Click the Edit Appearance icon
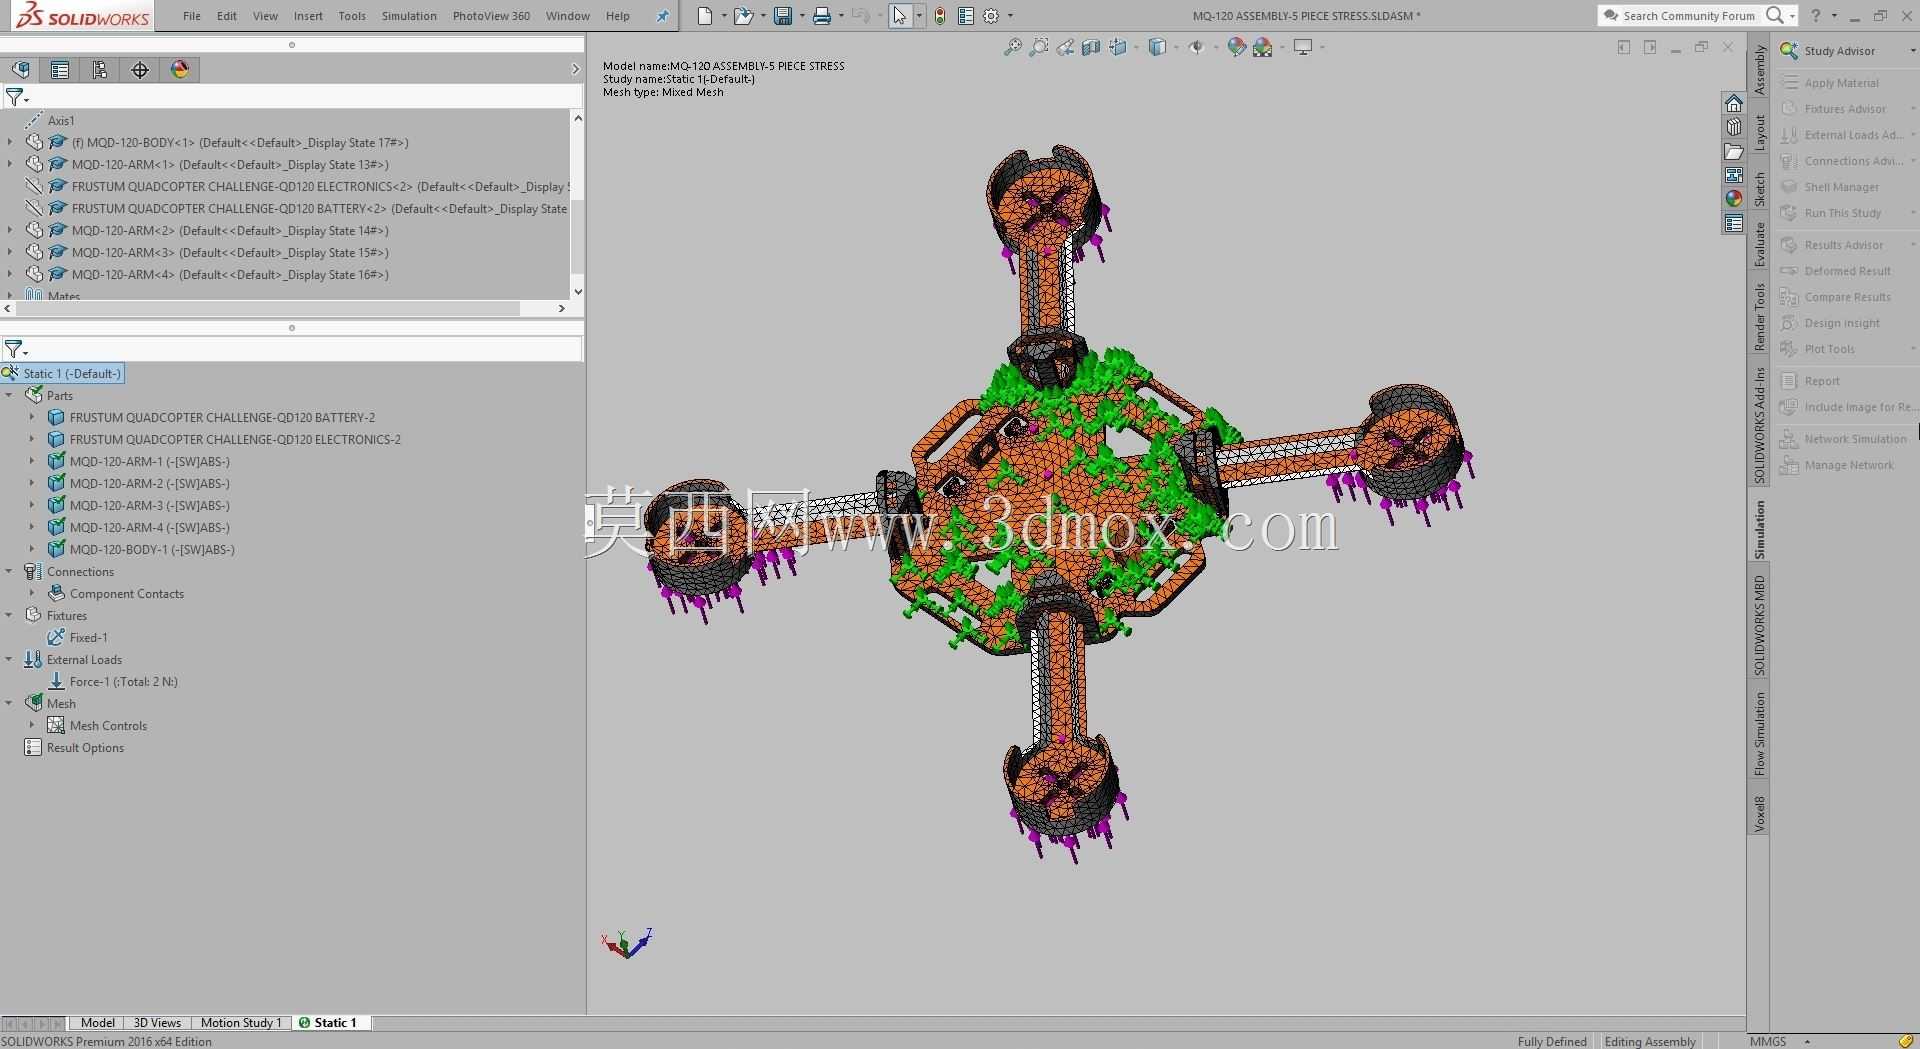1920x1049 pixels. pyautogui.click(x=1237, y=47)
